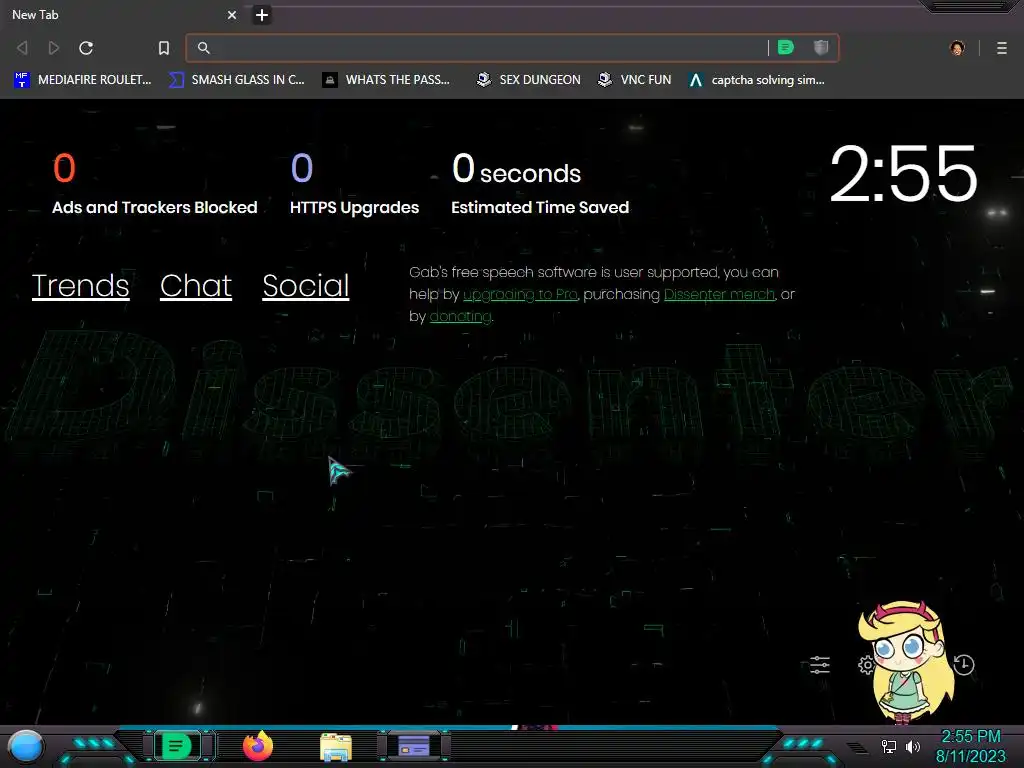Go back with the browser back arrow
Image resolution: width=1024 pixels, height=768 pixels.
(x=22, y=48)
